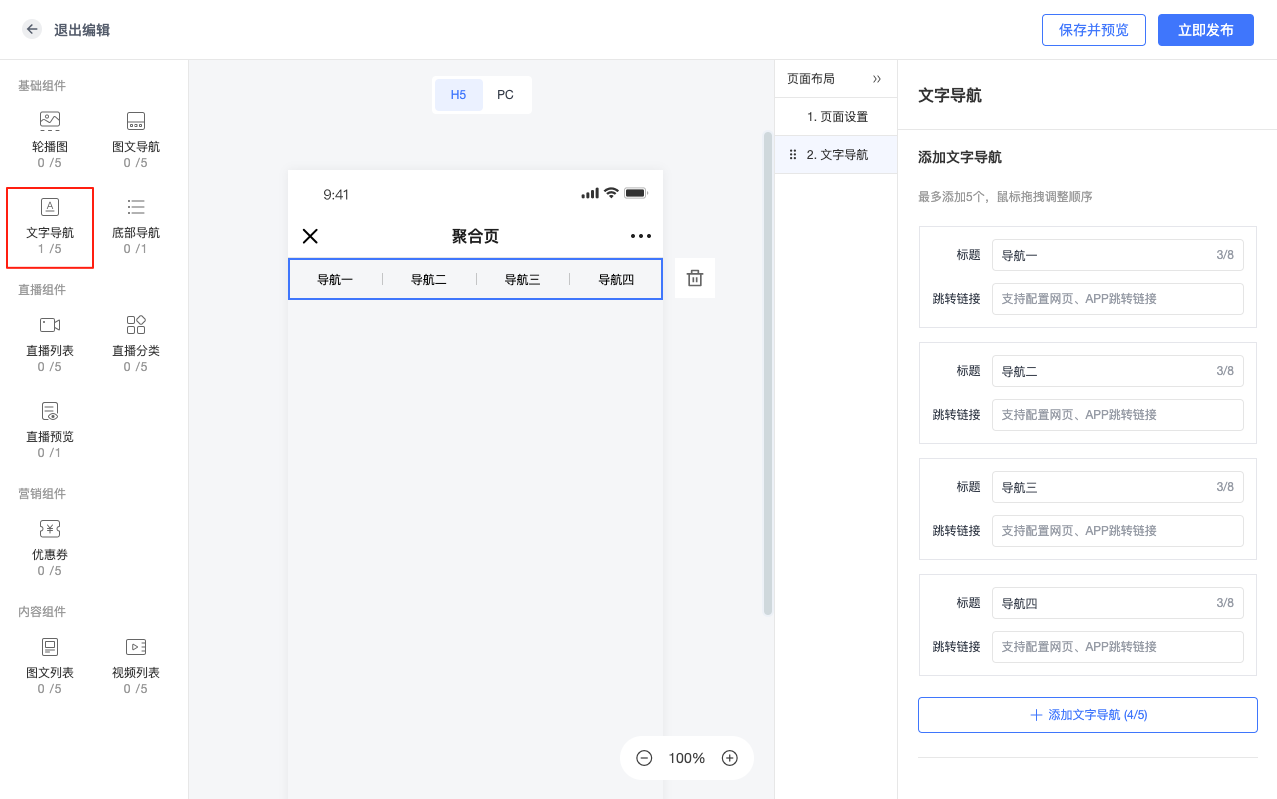Click the 聚合页 page title in preview
Screen dimensions: 1277x799
click(475, 236)
